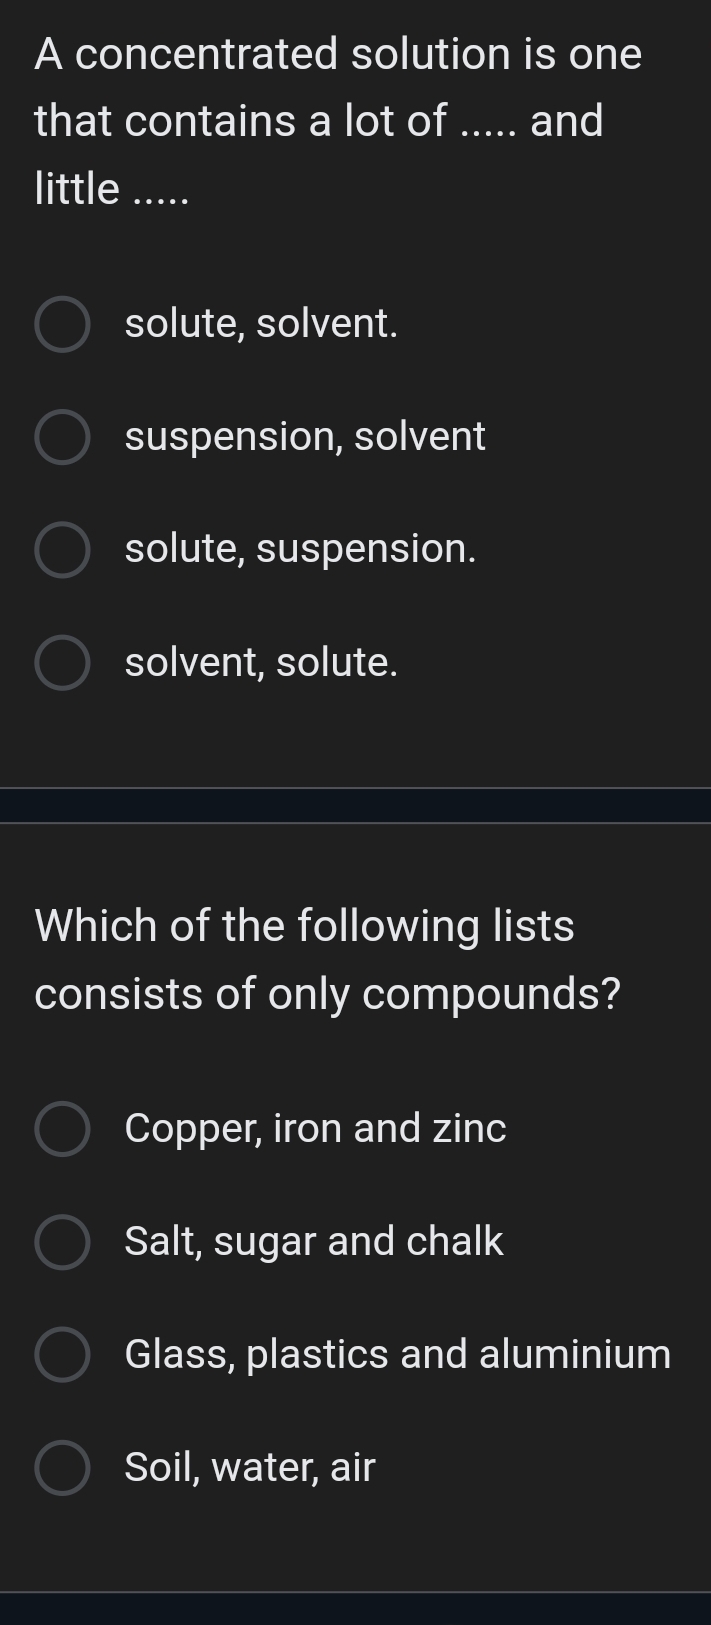The image size is (711, 1625).
Task: Click the 'solute, suspension.' answer text
Action: click(300, 549)
